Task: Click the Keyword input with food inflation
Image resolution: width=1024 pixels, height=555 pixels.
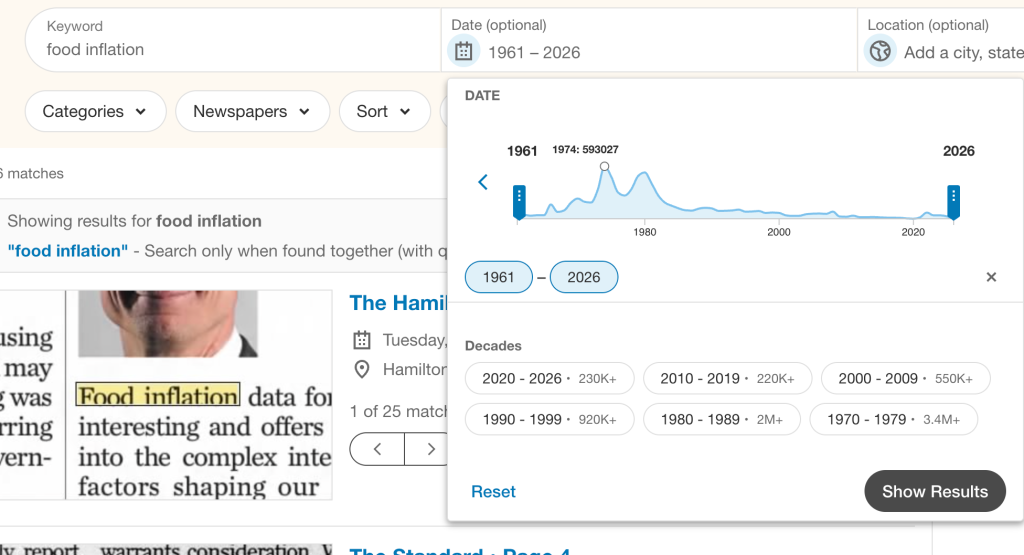Action: [230, 50]
